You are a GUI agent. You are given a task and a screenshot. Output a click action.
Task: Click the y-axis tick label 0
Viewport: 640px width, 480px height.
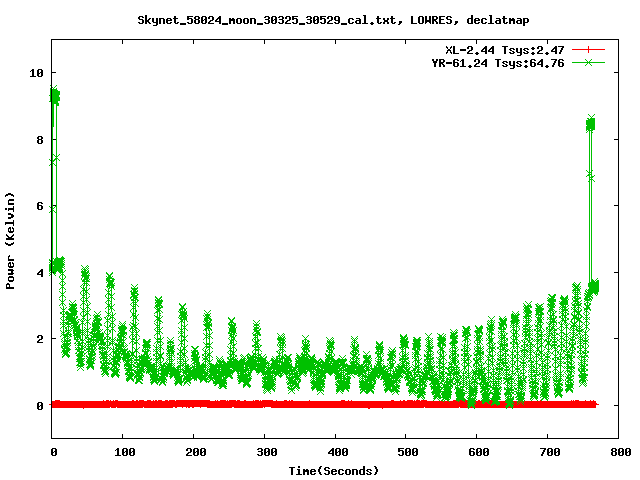pyautogui.click(x=40, y=406)
